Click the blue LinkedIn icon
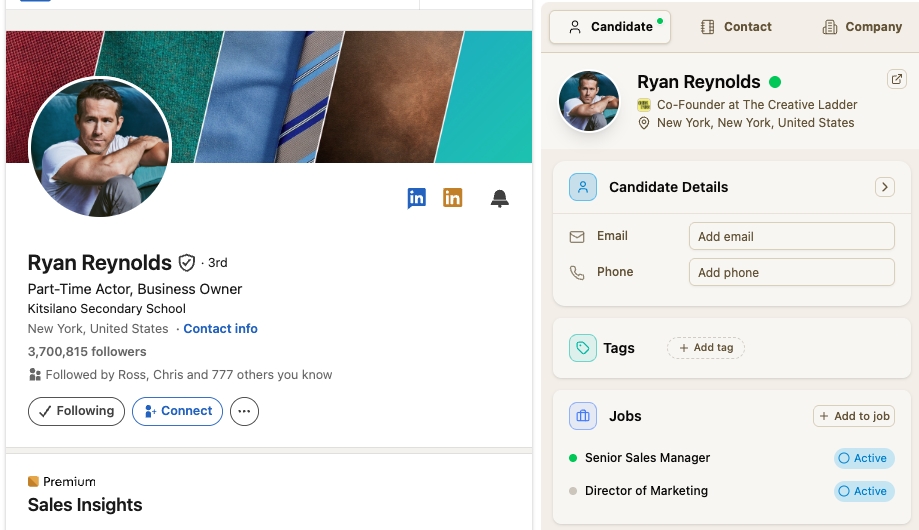 click(x=417, y=198)
